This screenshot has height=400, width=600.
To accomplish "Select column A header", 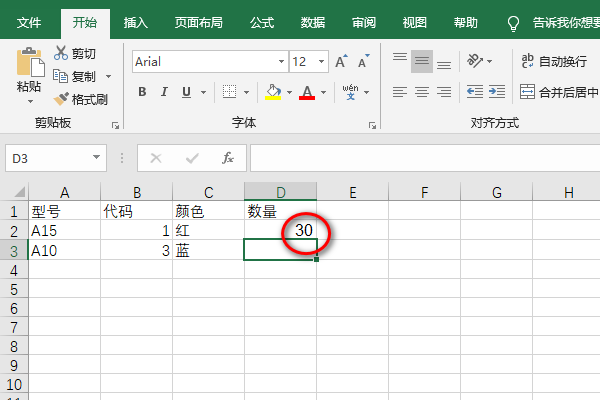I will [64, 191].
